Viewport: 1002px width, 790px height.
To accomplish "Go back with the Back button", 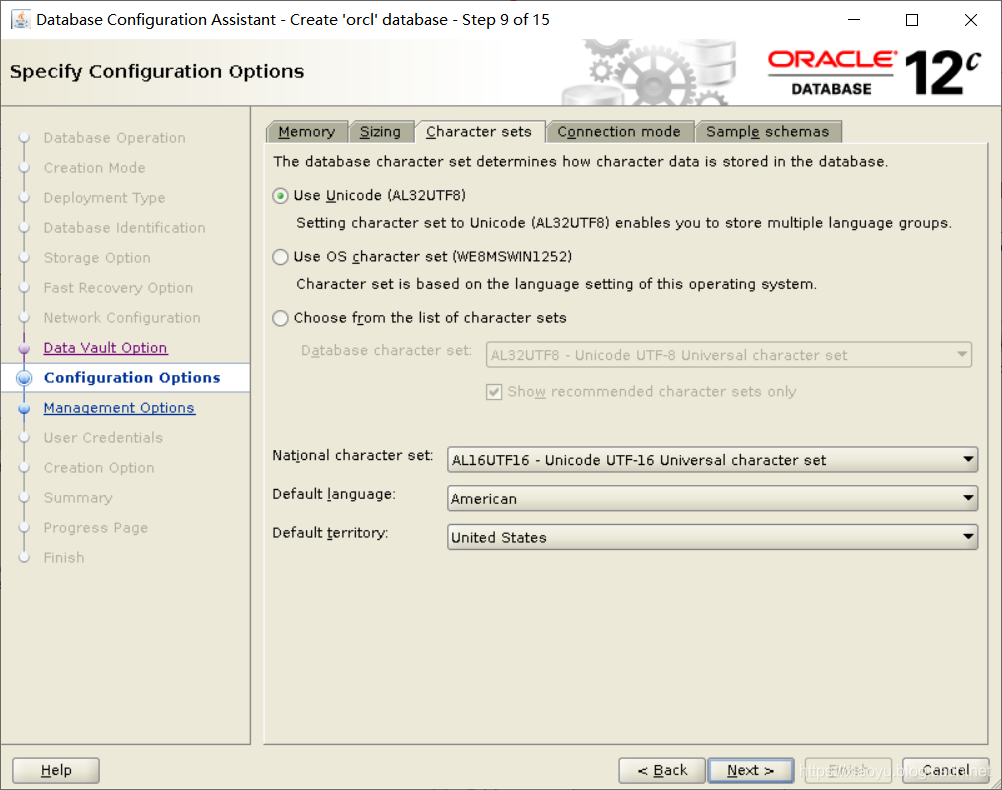I will point(662,770).
